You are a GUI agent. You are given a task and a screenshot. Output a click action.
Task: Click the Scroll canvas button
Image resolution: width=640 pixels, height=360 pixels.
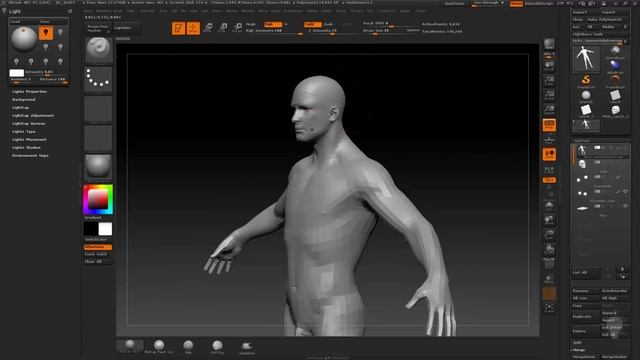(x=549, y=66)
